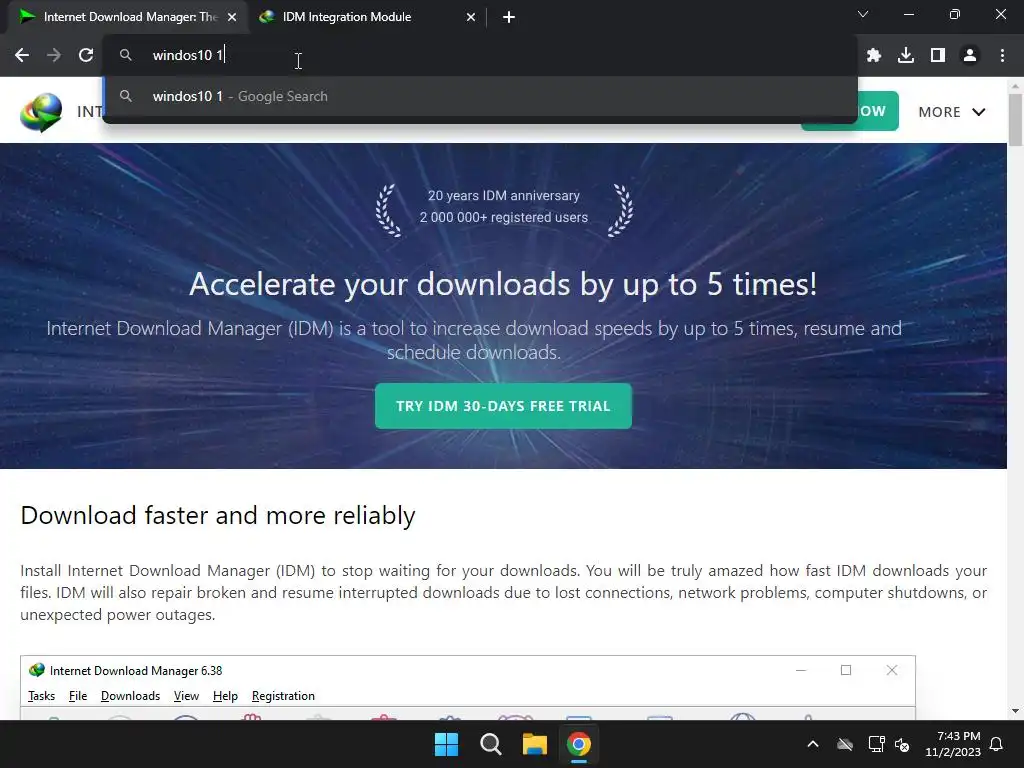Click '2 000 000+ registered users' text
The width and height of the screenshot is (1024, 768).
(504, 217)
